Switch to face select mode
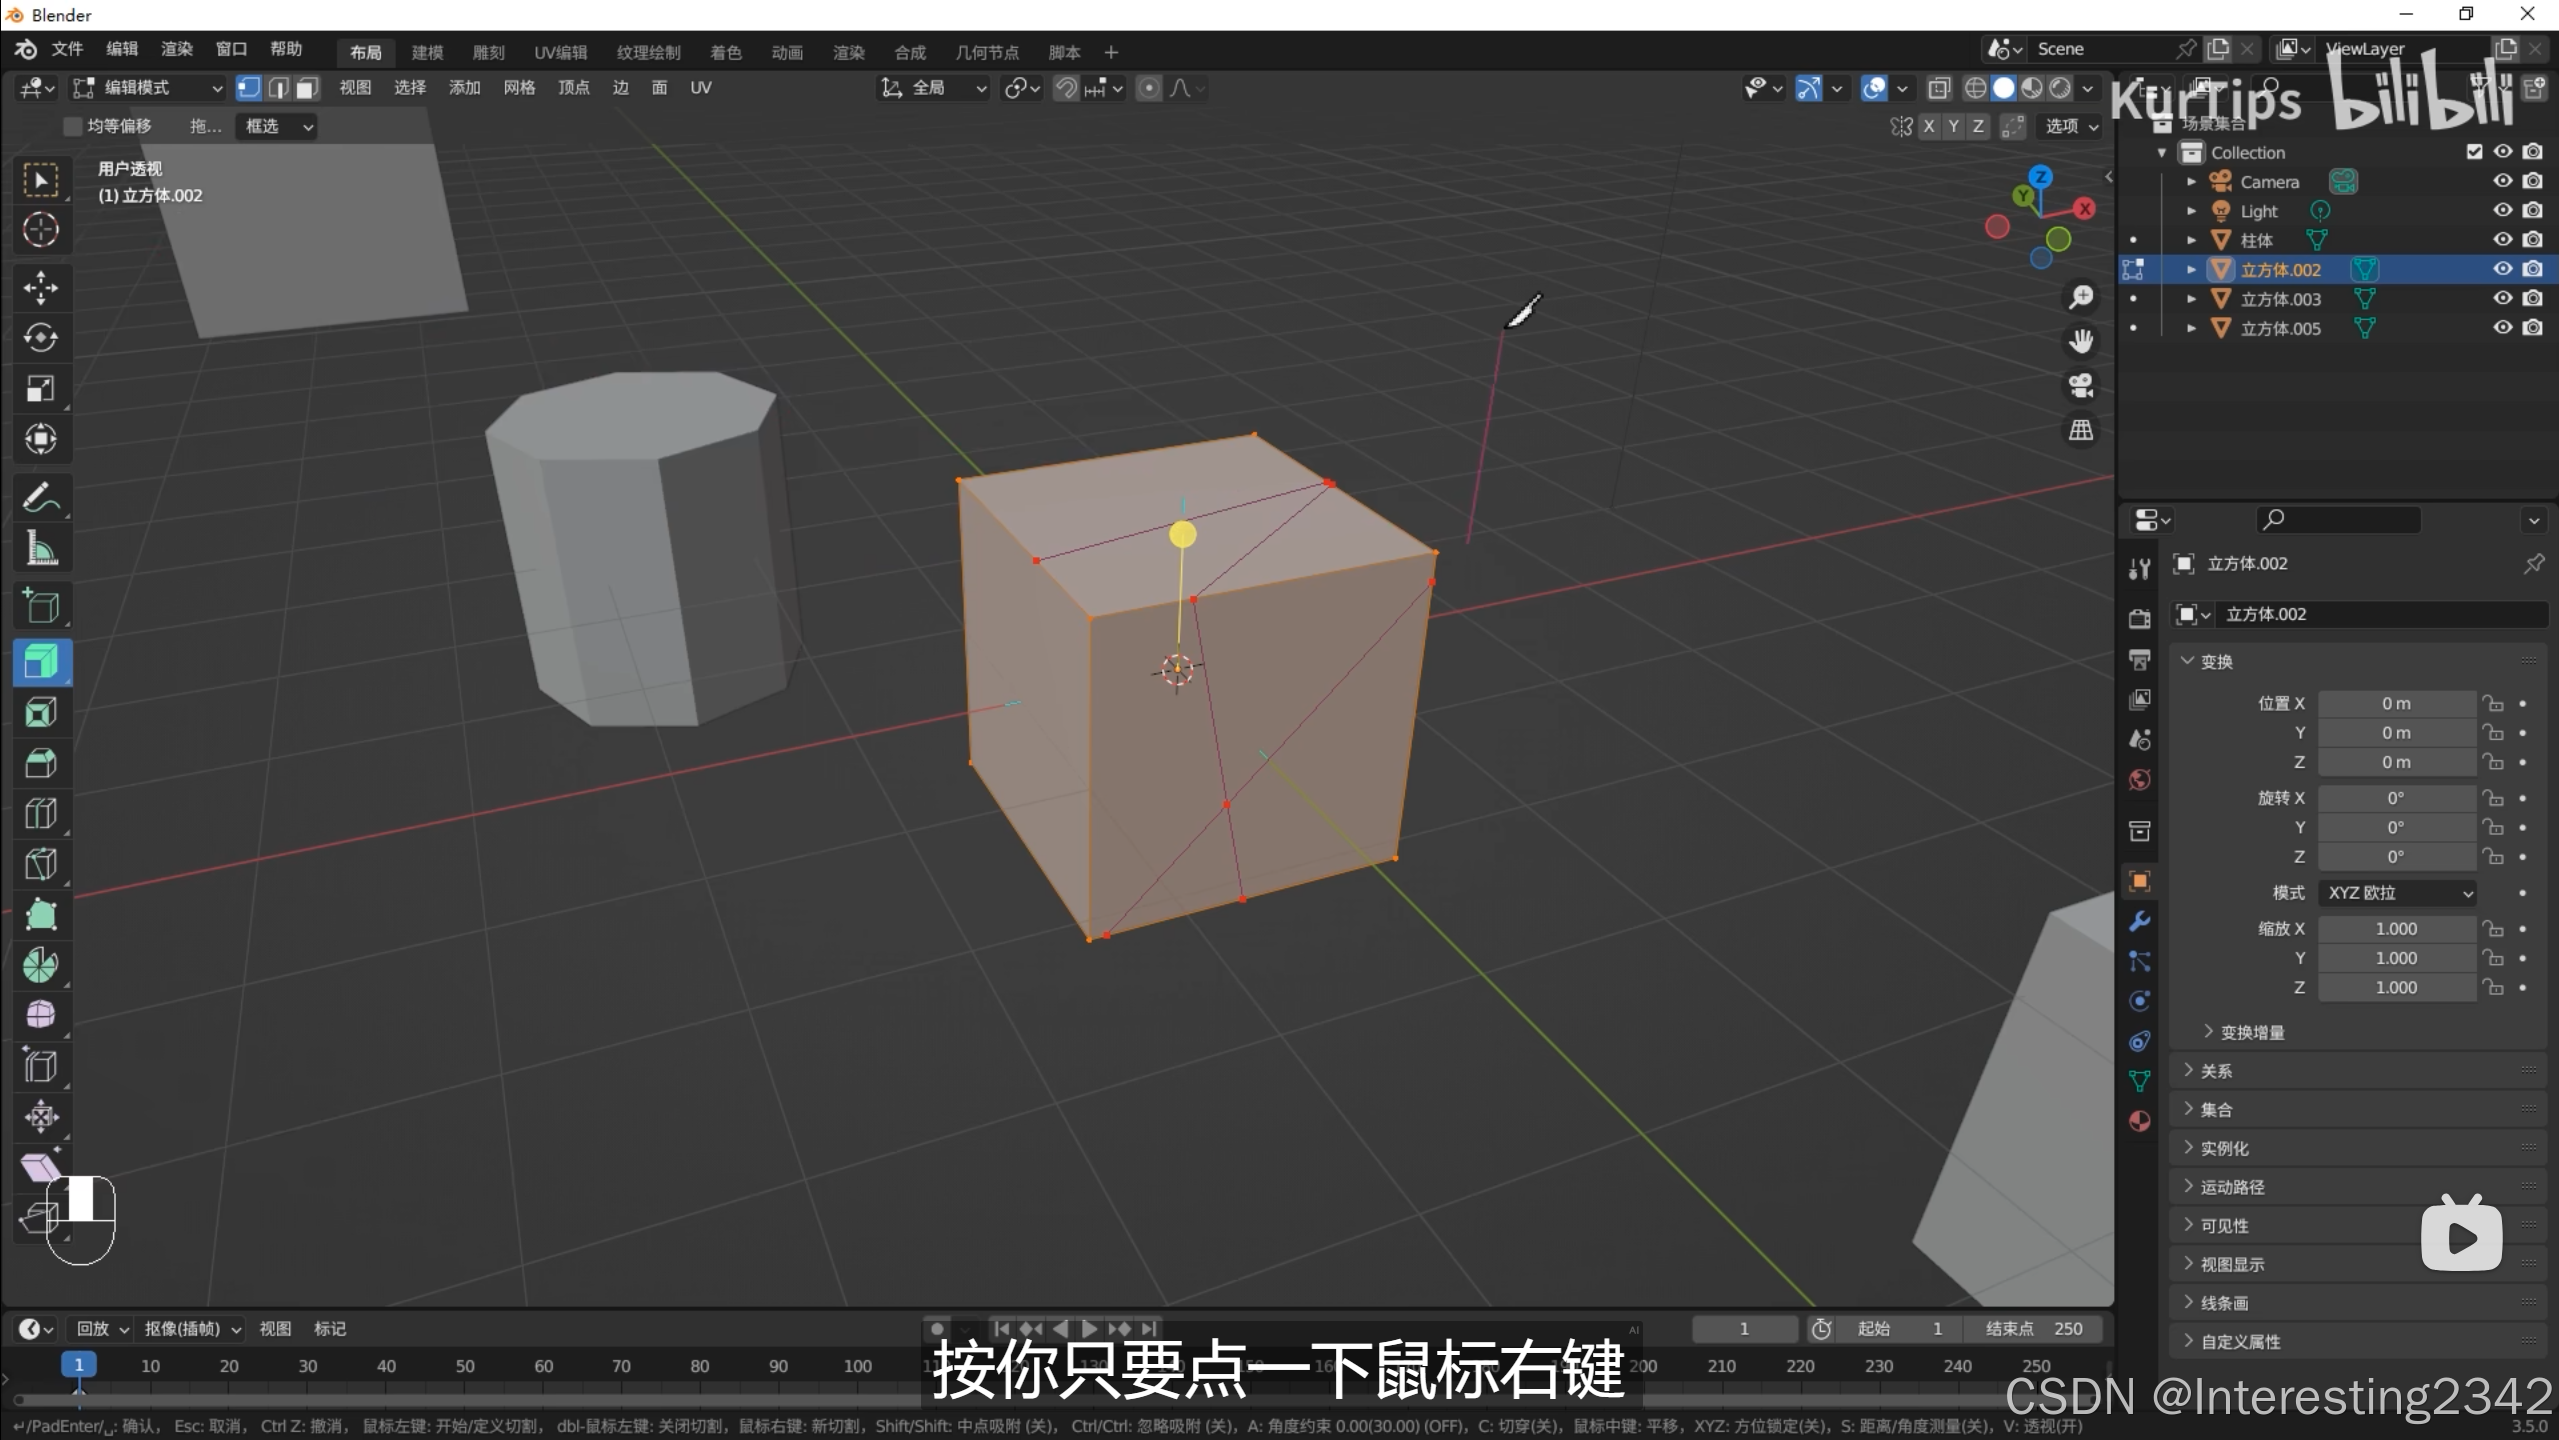2559x1440 pixels. point(307,88)
